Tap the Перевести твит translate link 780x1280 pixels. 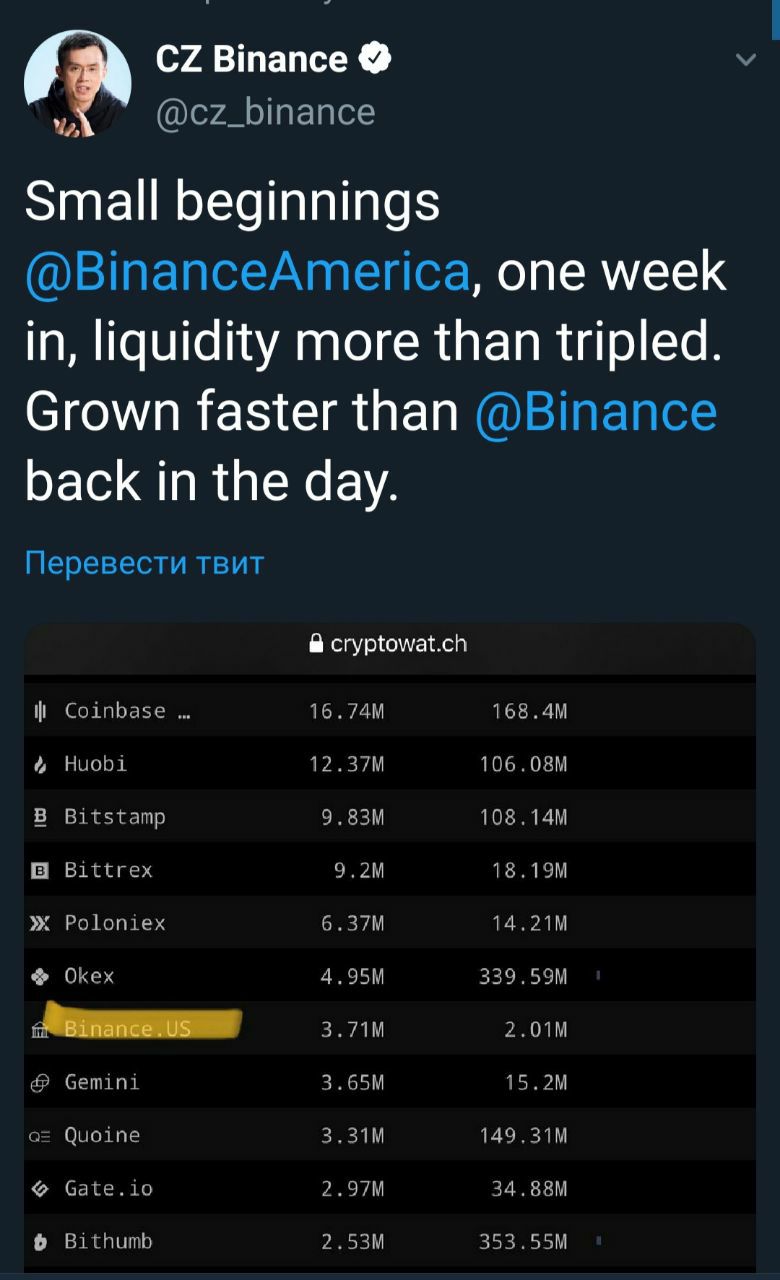point(144,563)
